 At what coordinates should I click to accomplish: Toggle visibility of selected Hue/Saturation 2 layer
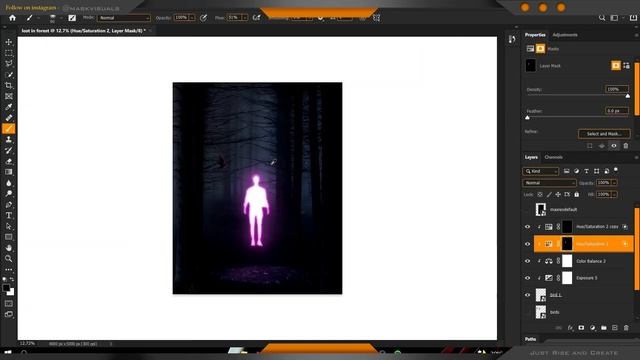tap(527, 244)
